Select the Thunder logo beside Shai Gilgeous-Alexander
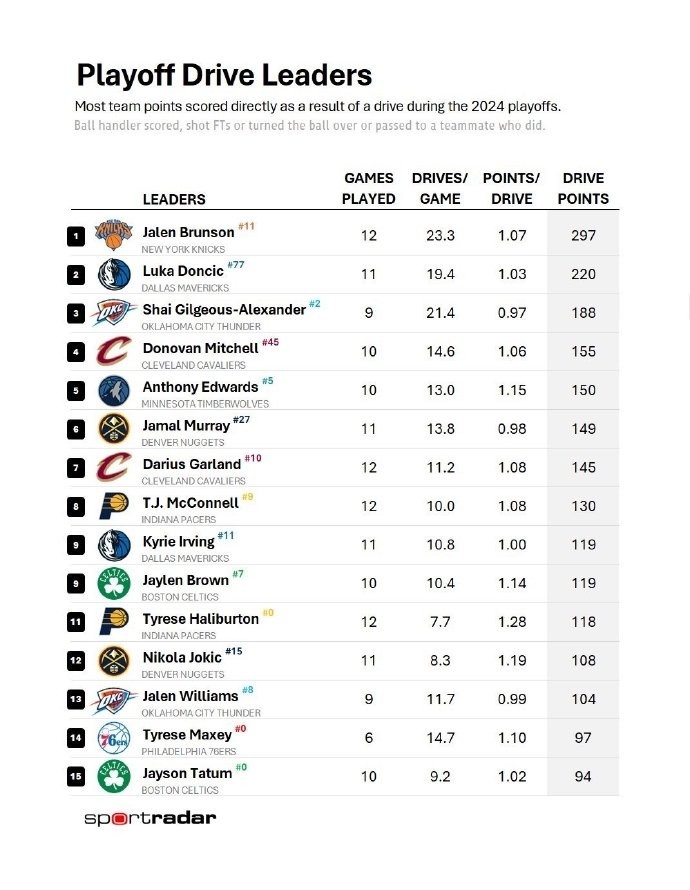The height and width of the screenshot is (890, 690). click(x=113, y=313)
